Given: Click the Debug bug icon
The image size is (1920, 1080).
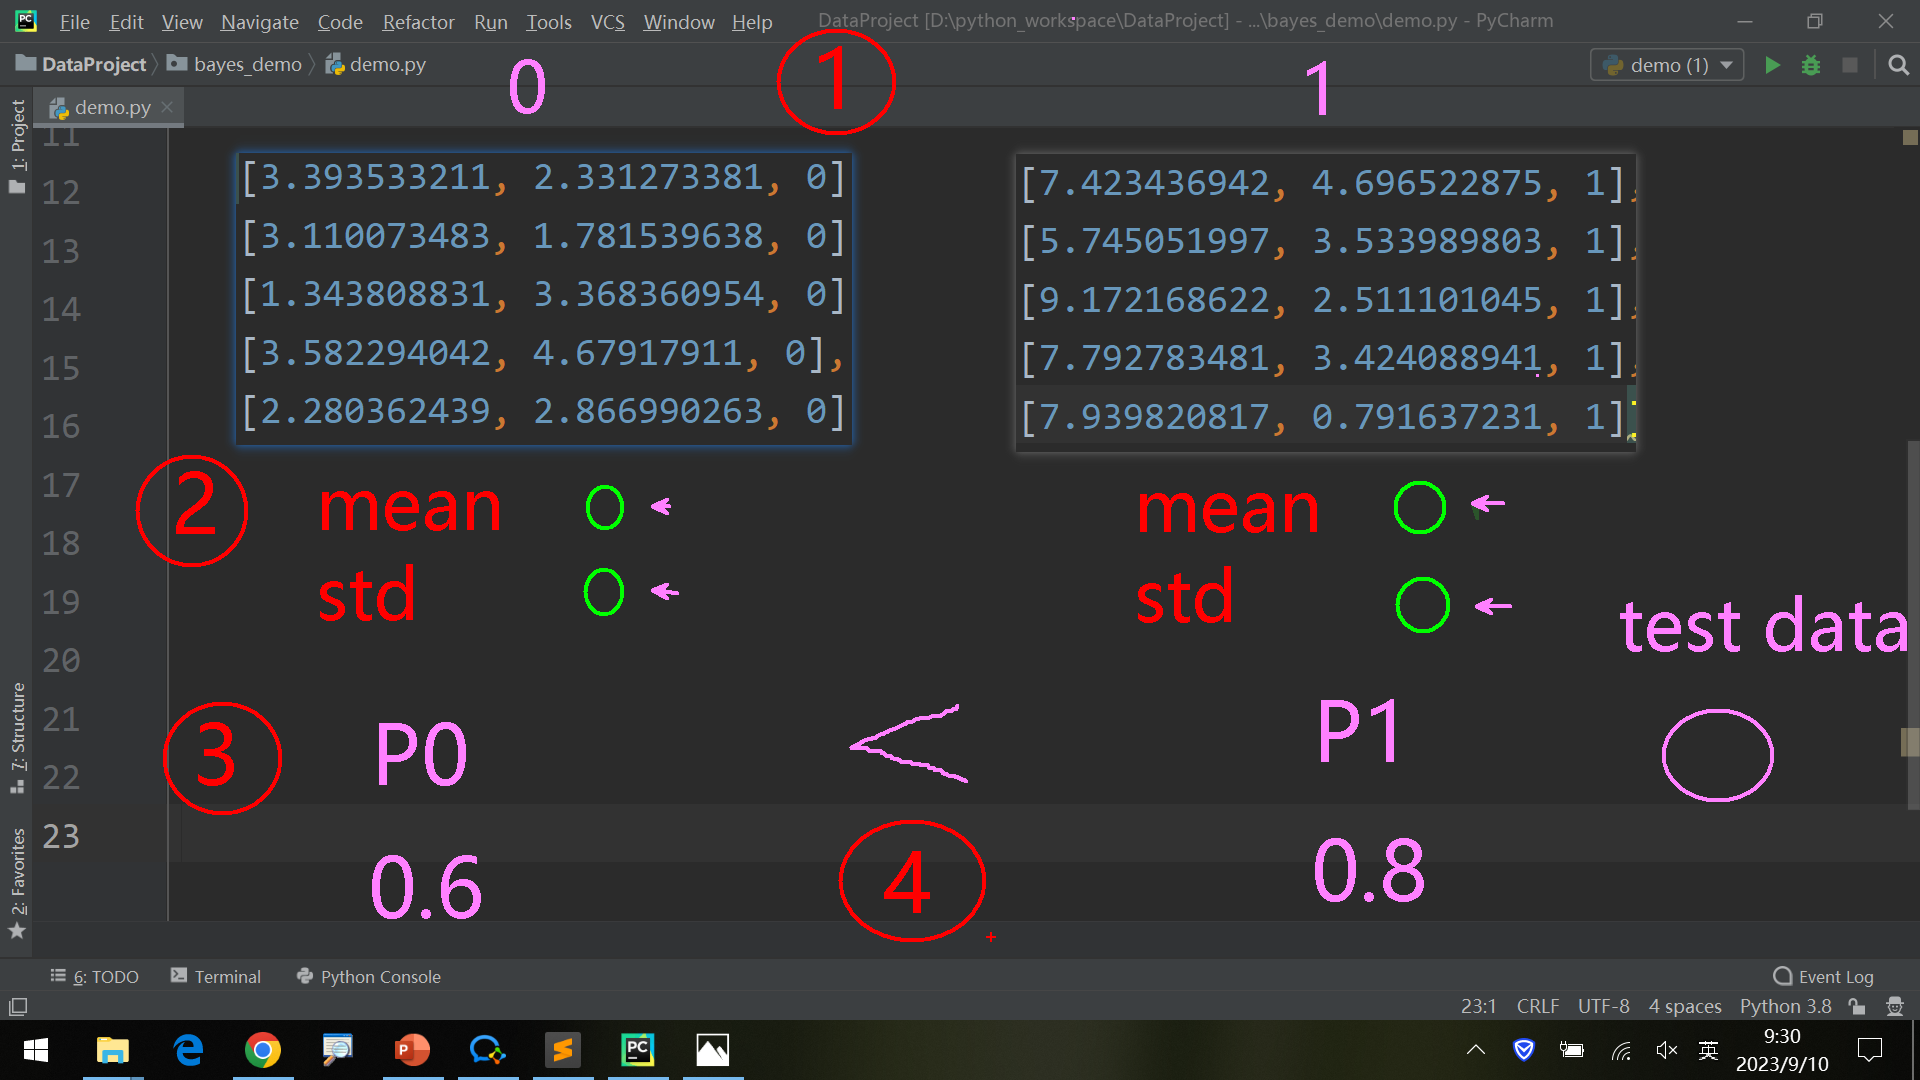Looking at the screenshot, I should [1811, 65].
